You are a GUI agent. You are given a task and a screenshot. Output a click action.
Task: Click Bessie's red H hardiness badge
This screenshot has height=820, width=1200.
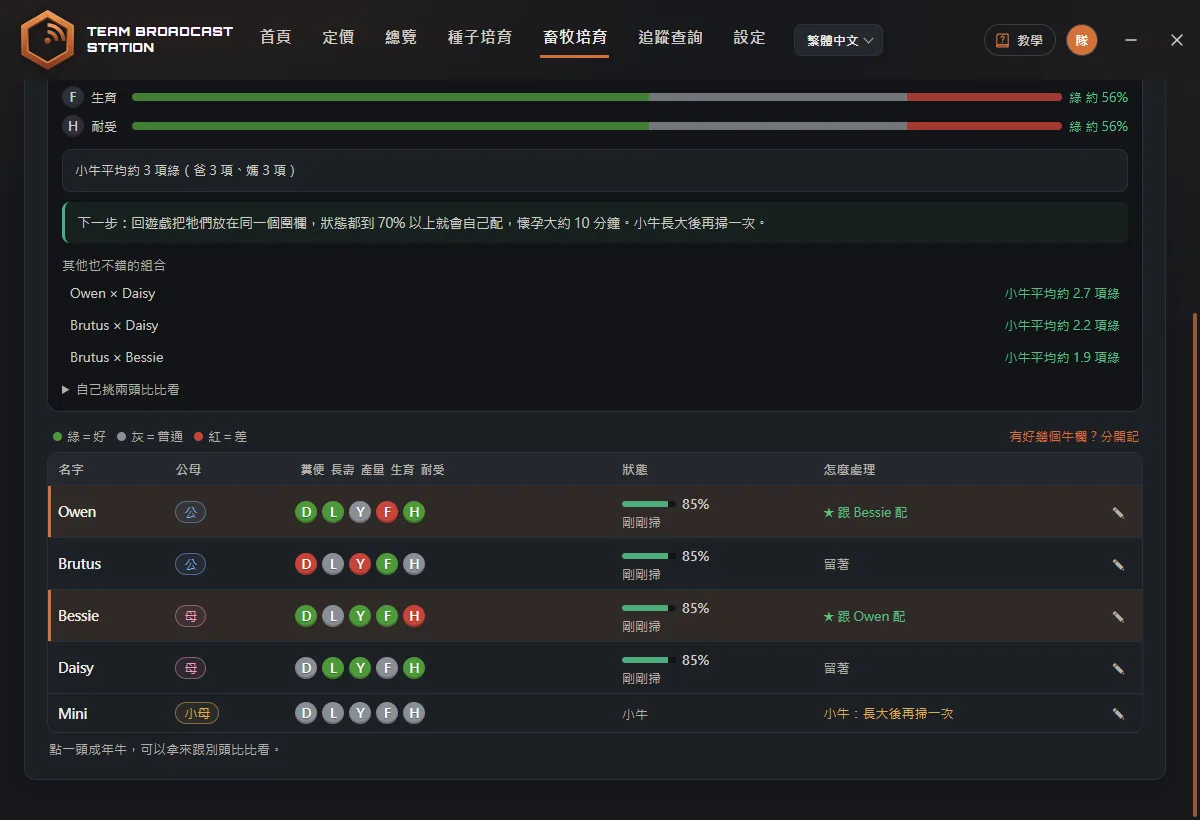414,616
